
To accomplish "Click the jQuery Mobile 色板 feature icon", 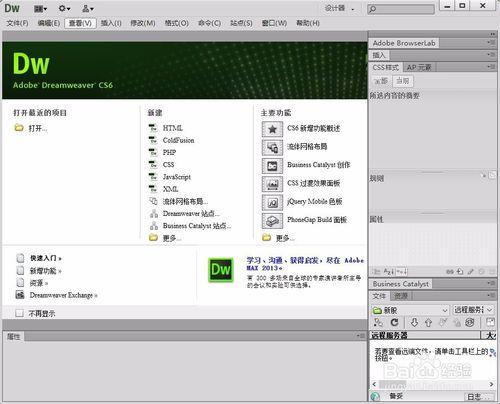I will point(272,202).
